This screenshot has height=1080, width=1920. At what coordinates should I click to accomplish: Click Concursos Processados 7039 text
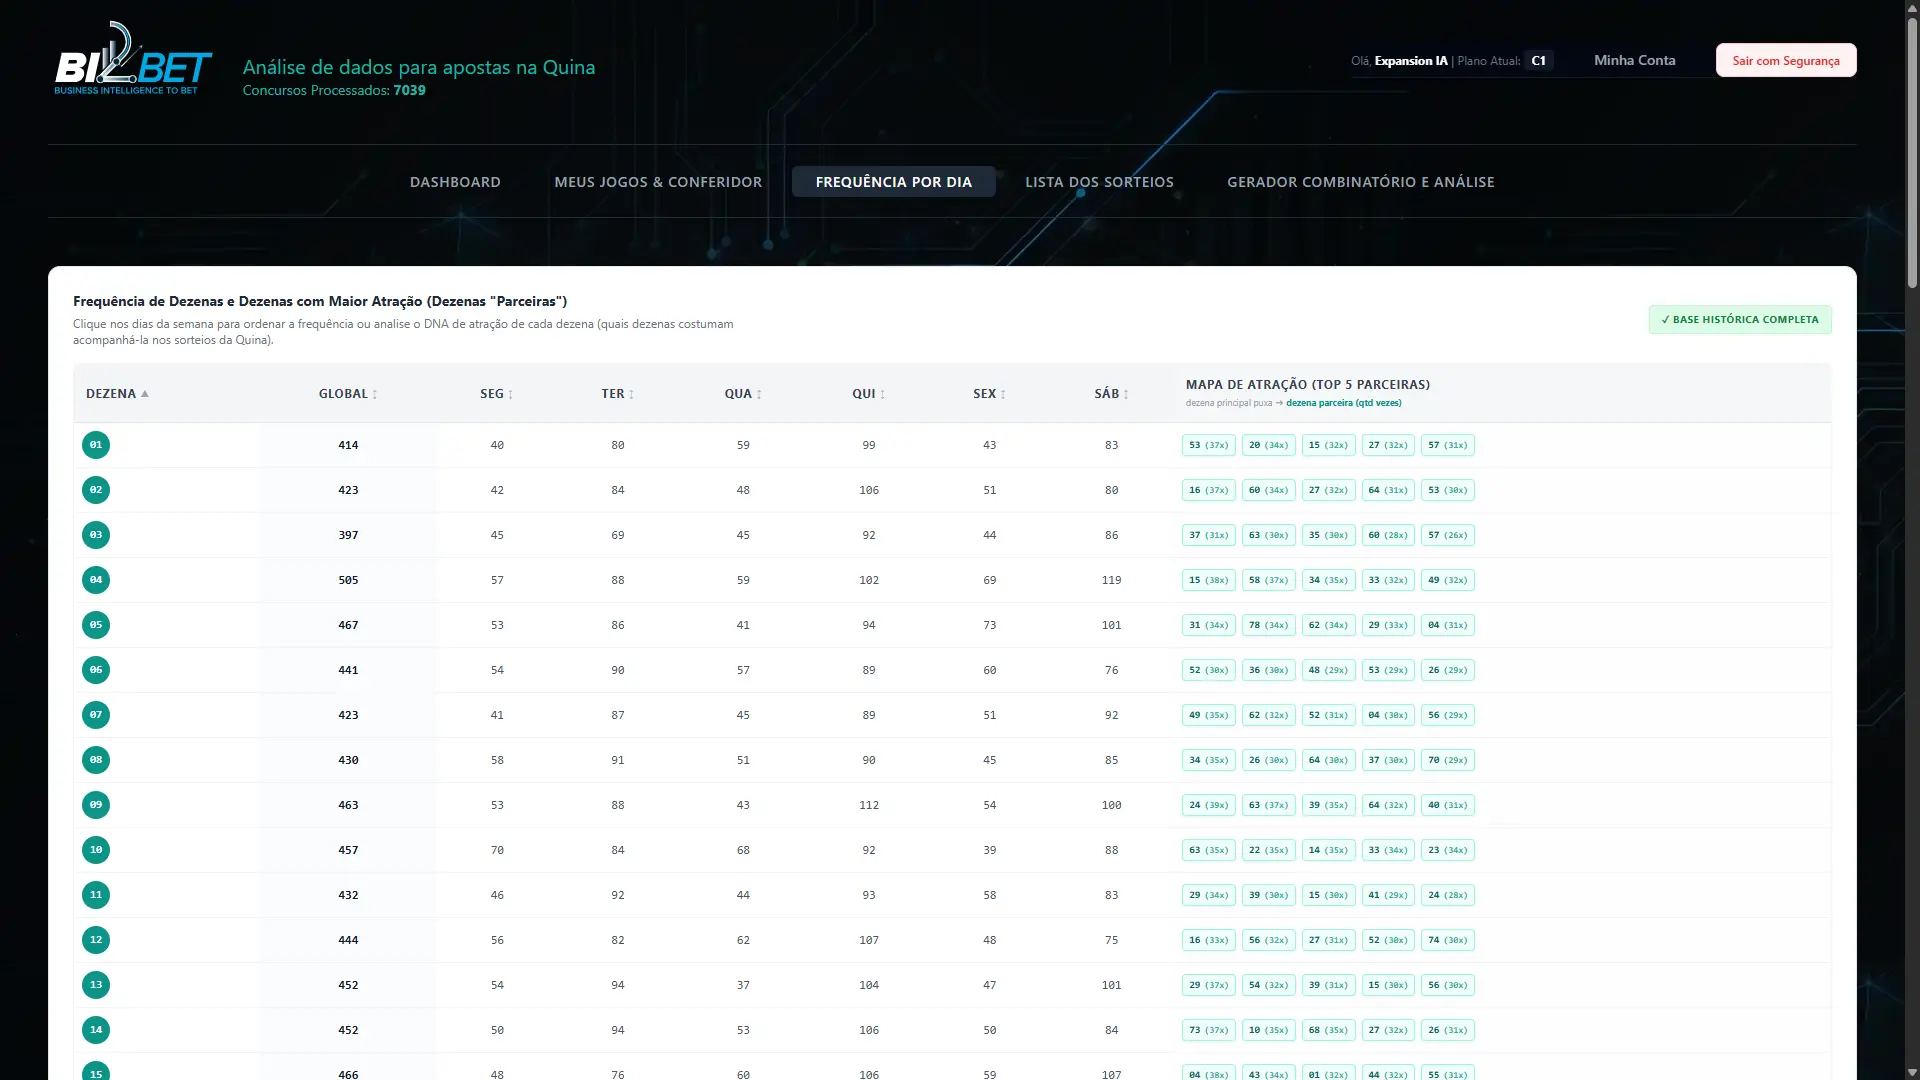click(x=334, y=90)
